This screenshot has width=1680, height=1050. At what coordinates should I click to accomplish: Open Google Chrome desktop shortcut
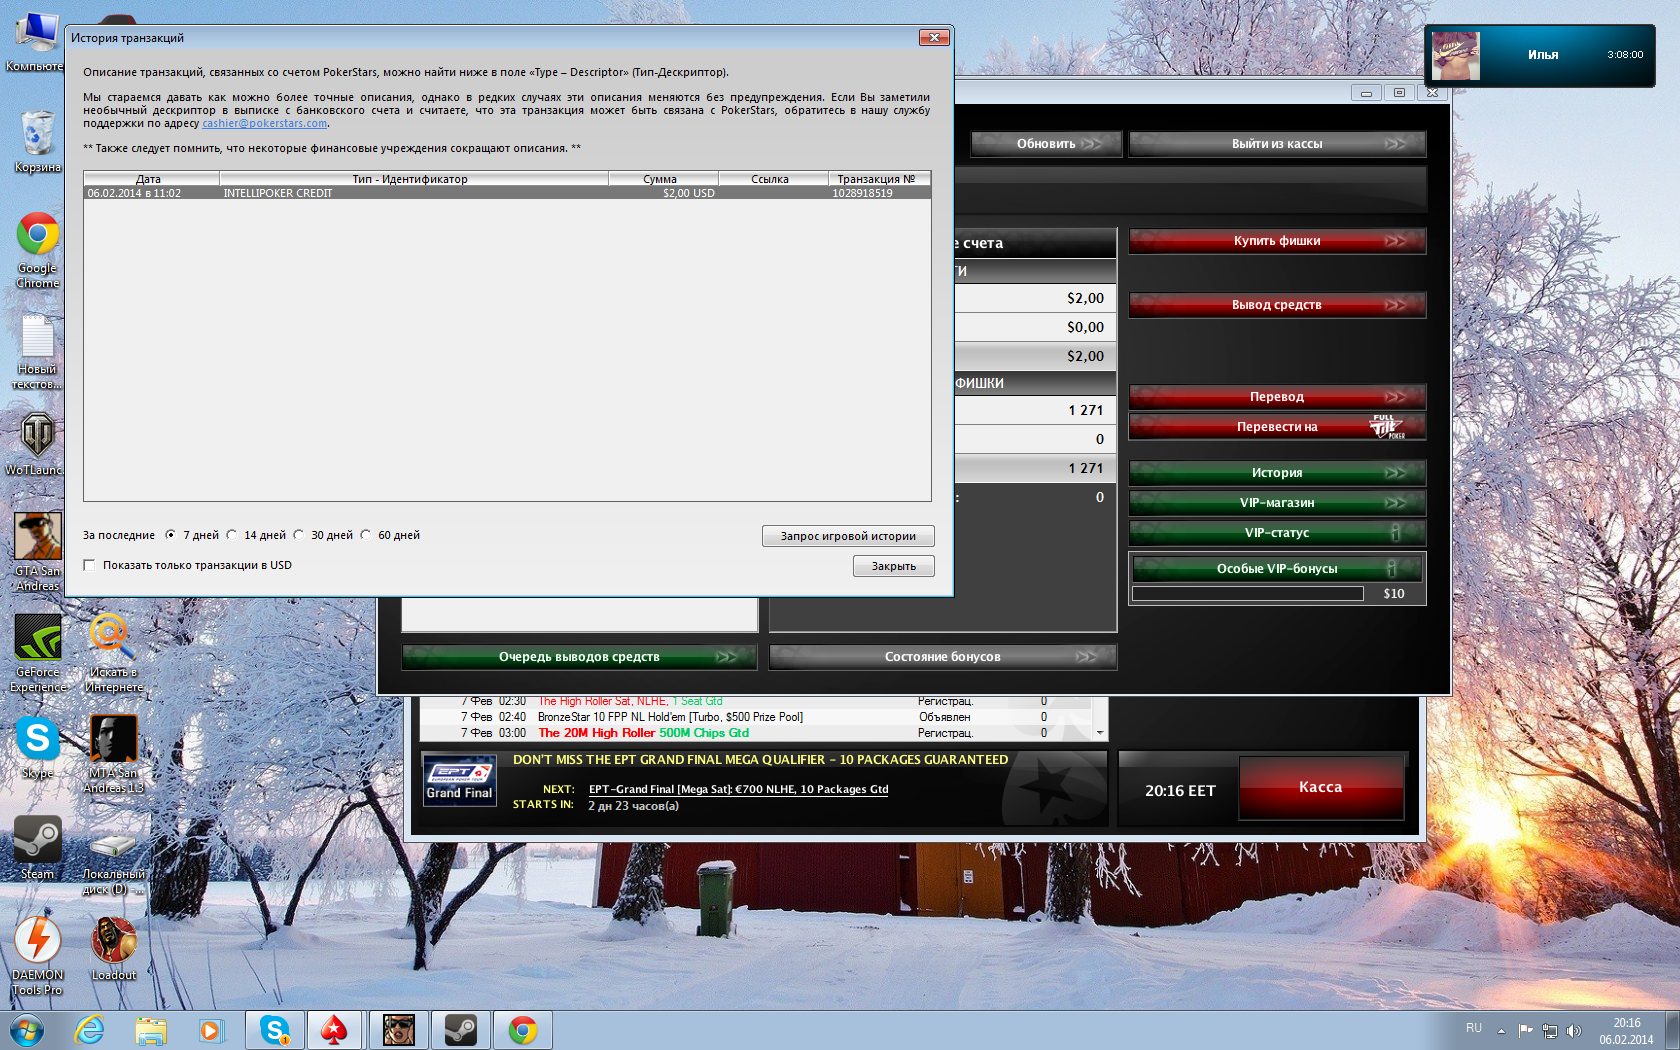point(37,250)
